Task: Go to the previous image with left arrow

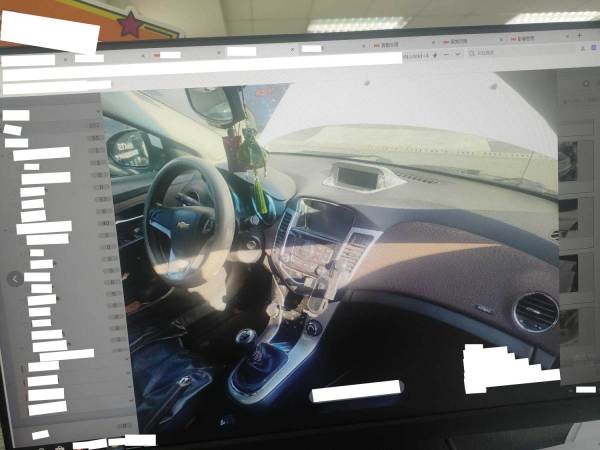Action: coord(15,279)
